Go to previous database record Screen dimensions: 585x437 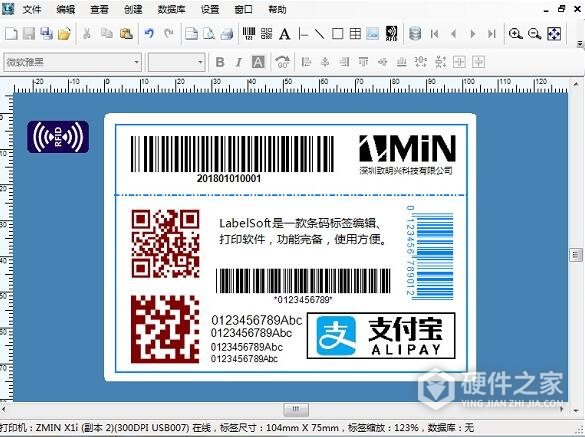453,34
